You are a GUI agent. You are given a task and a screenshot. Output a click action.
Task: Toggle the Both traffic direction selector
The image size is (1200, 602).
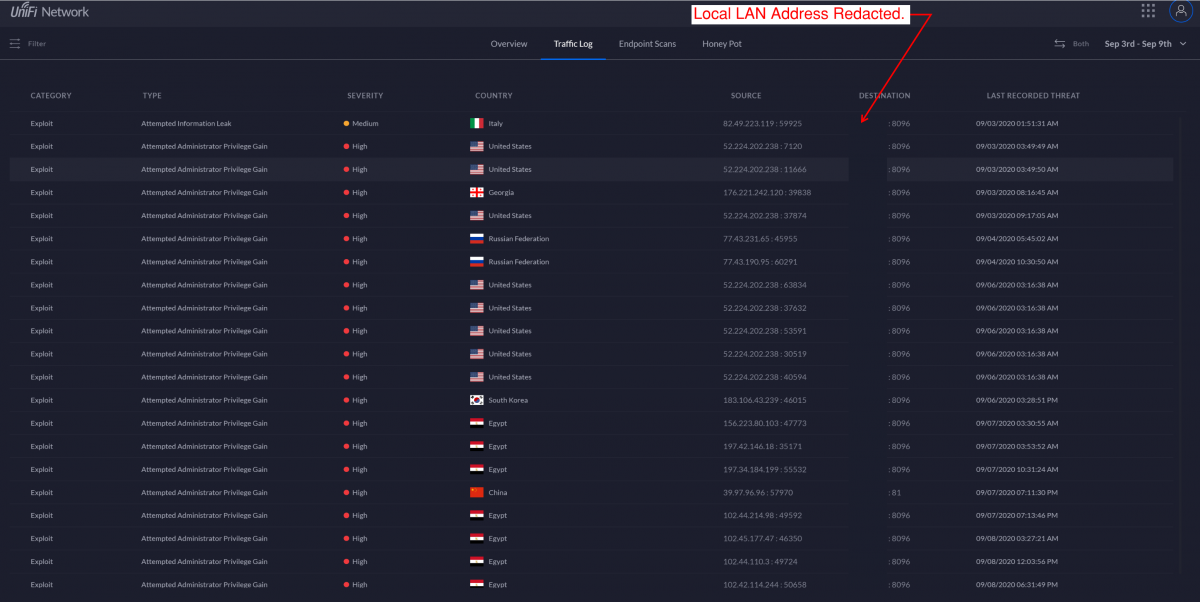1072,44
